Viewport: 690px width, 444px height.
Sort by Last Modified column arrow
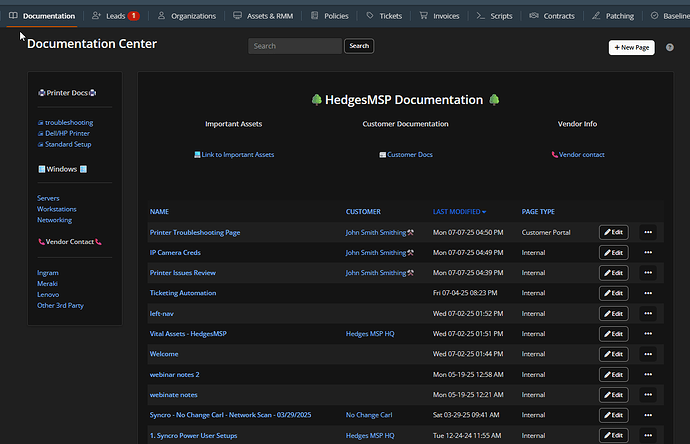pyautogui.click(x=484, y=212)
